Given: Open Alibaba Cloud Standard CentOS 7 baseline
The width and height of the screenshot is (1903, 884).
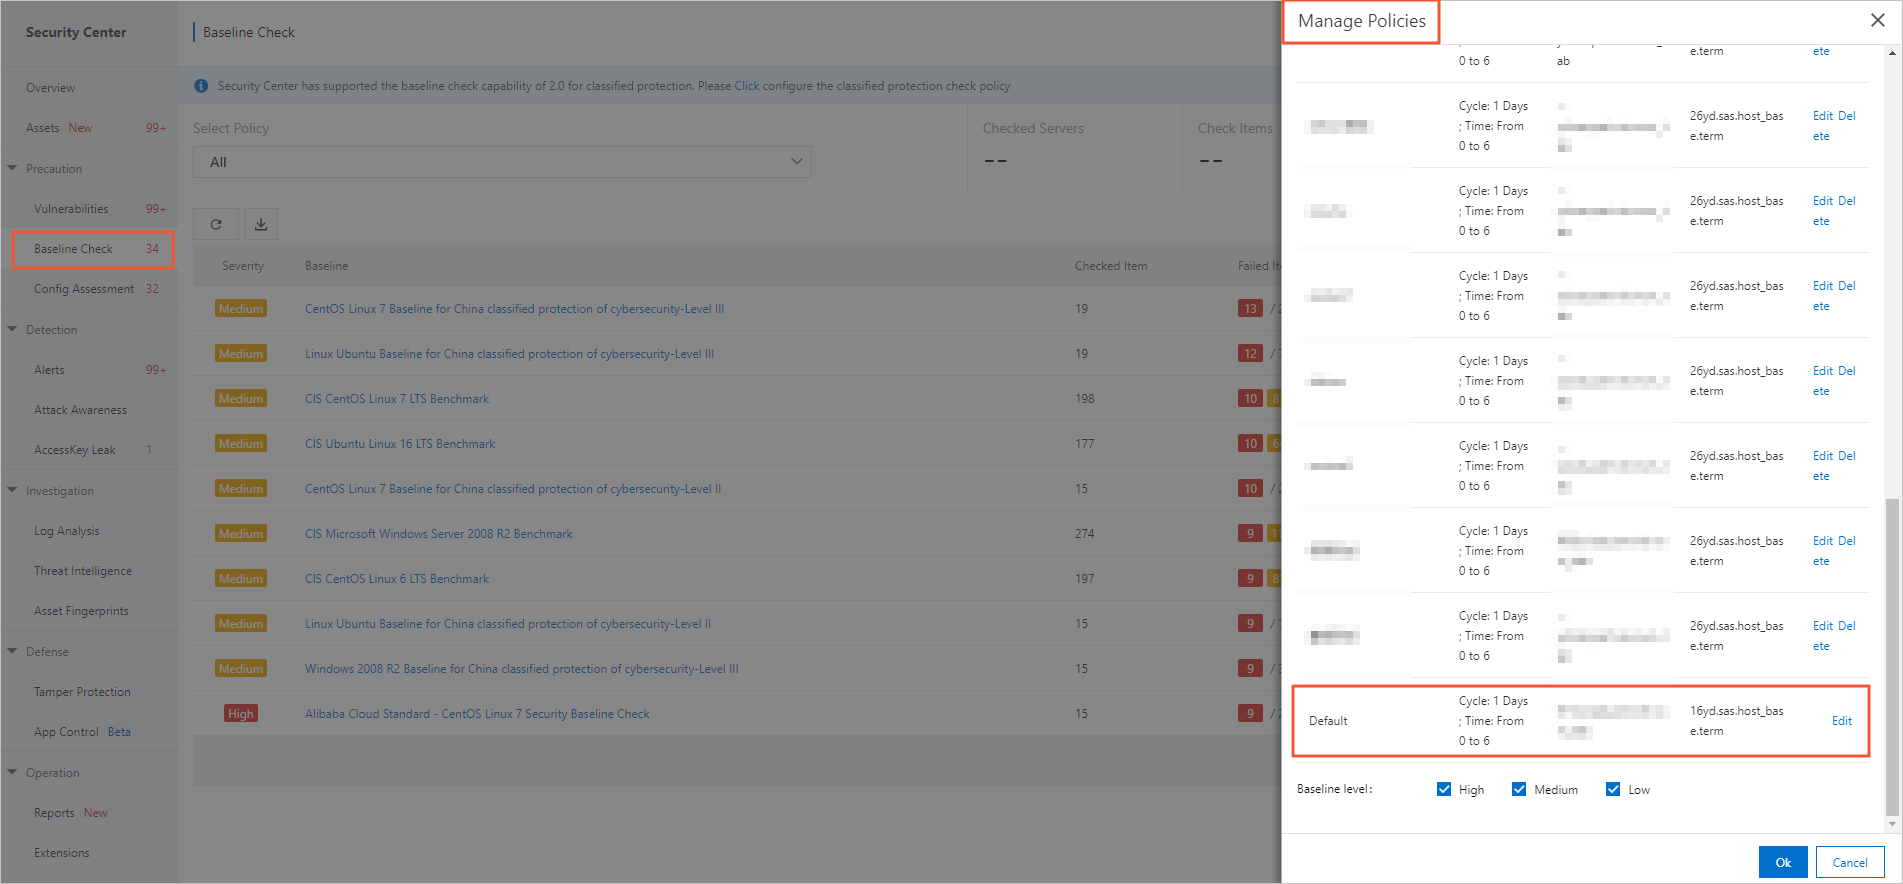Looking at the screenshot, I should (477, 714).
